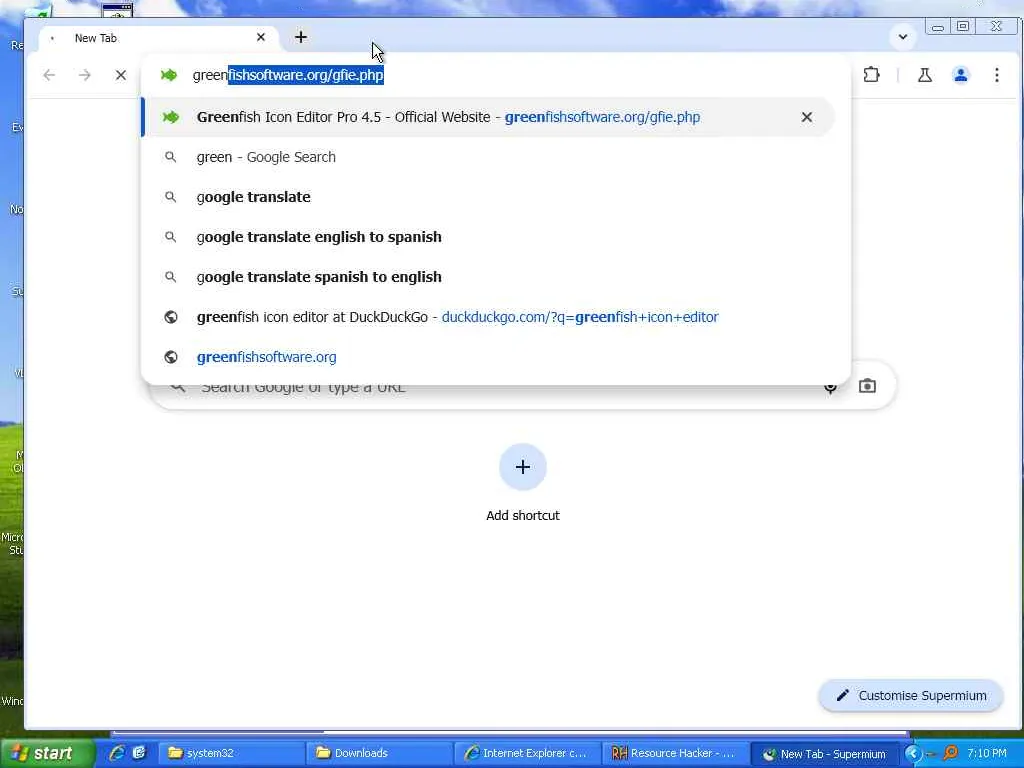Expand the tab search dropdown arrow

pos(903,37)
